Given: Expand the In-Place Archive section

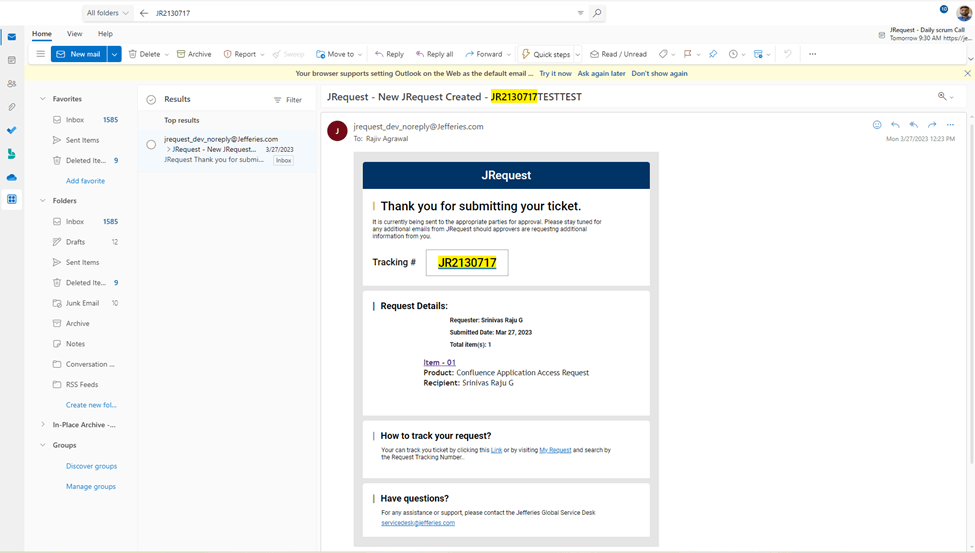Looking at the screenshot, I should (x=43, y=425).
